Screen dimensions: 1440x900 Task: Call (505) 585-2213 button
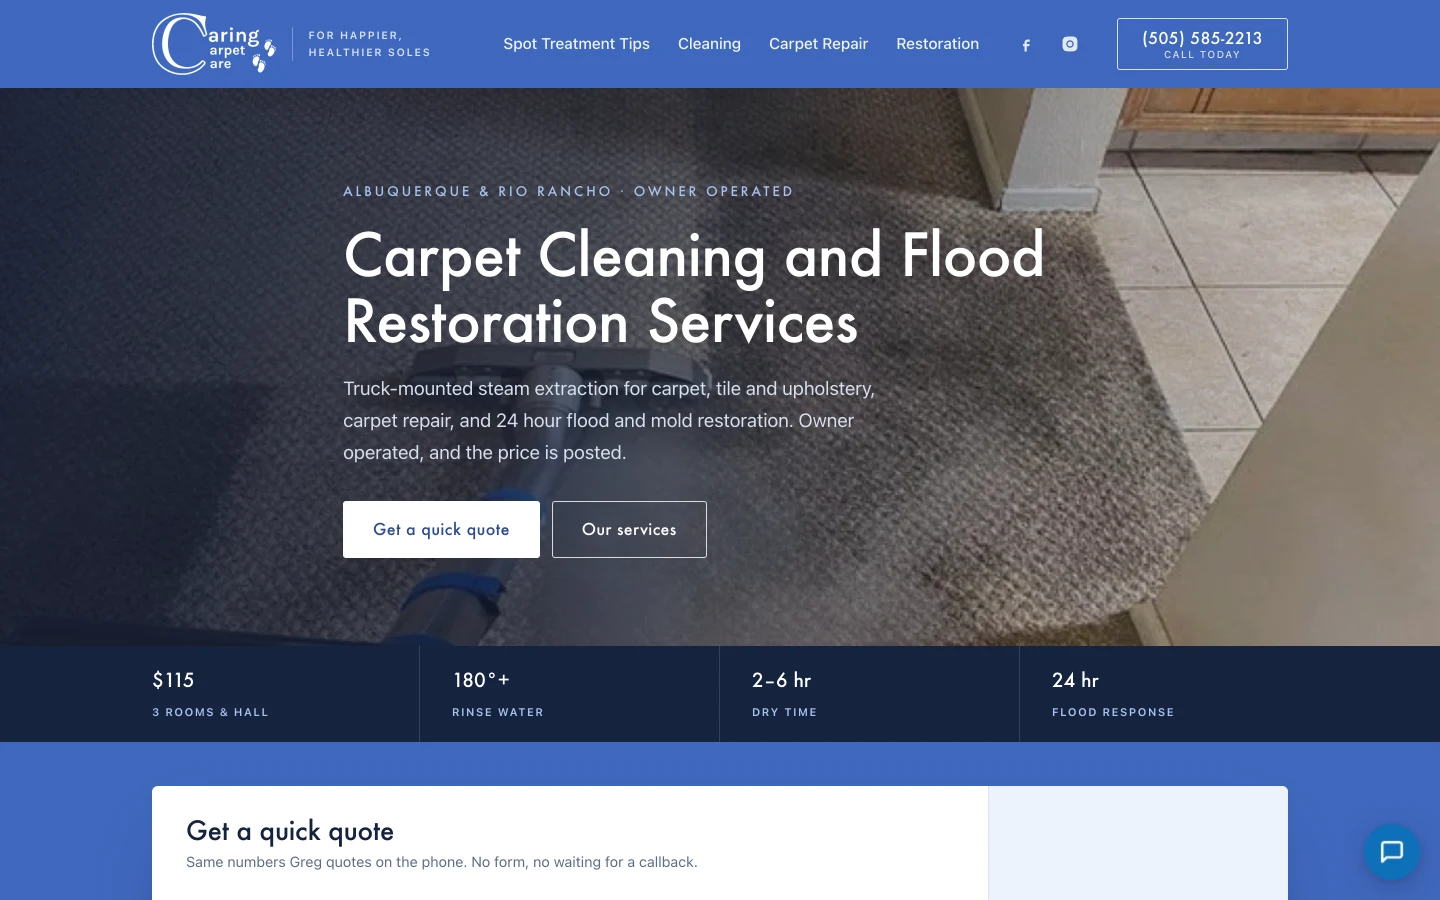tap(1202, 44)
